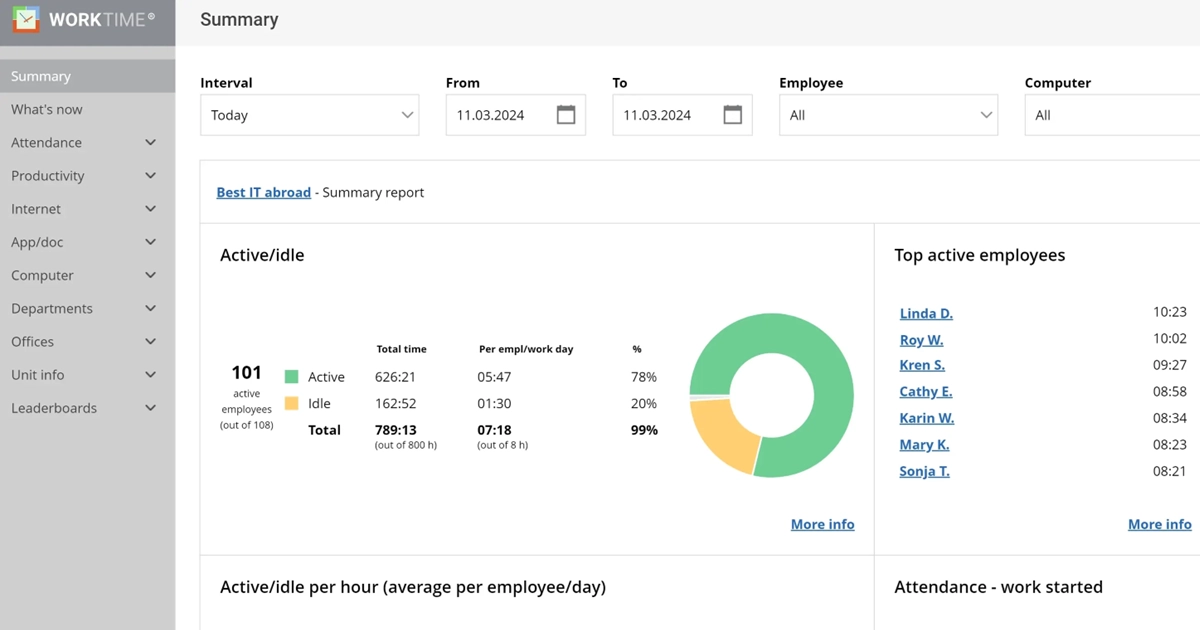Screen dimensions: 1200x630
Task: Open Cathy E. employee link
Action: click(926, 392)
